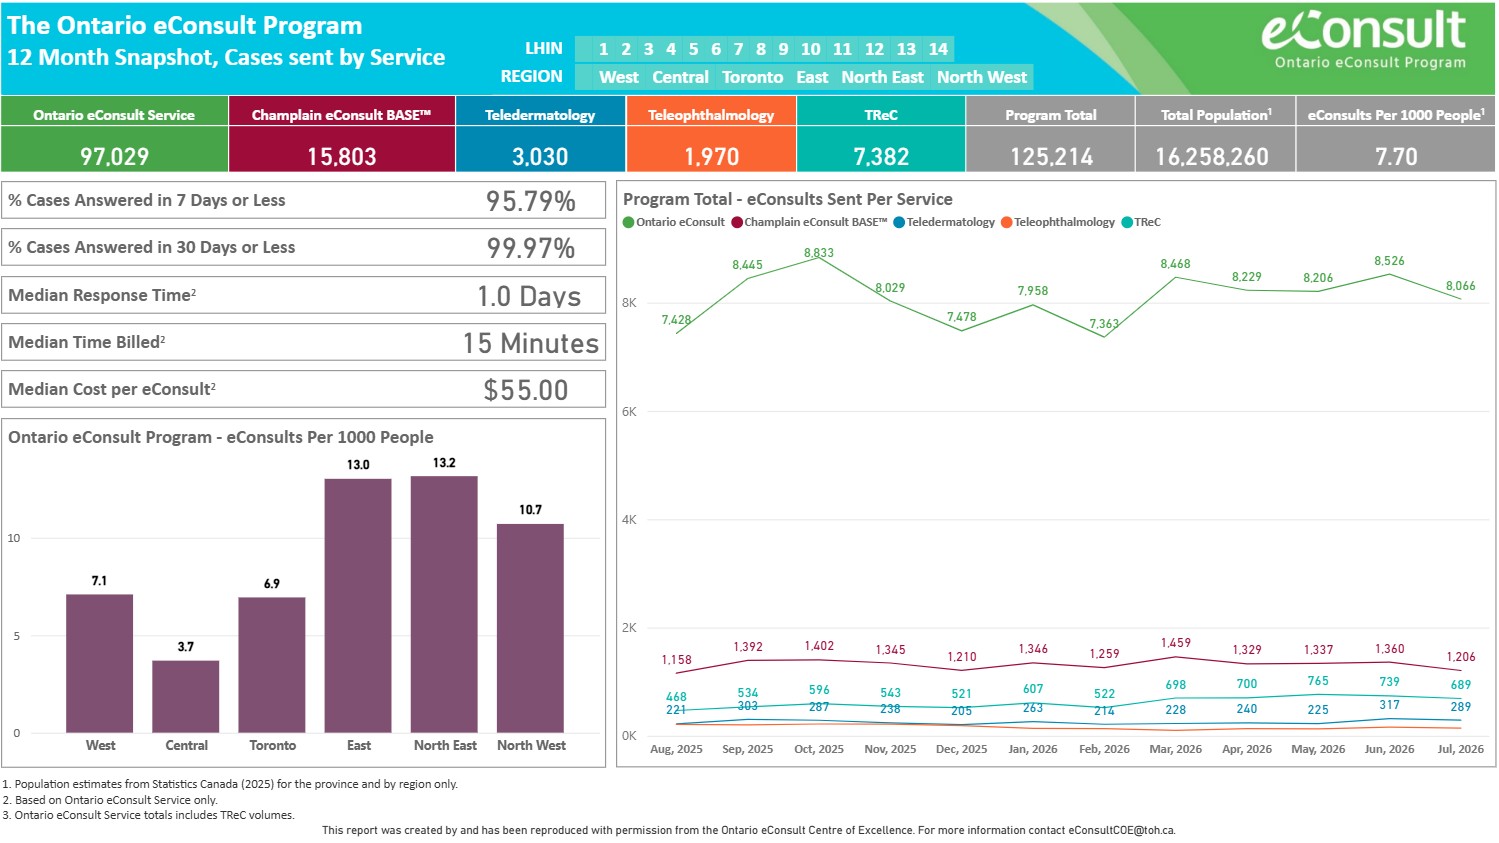Click the North West region slicer
Screen dimensions: 1499x843
[981, 77]
